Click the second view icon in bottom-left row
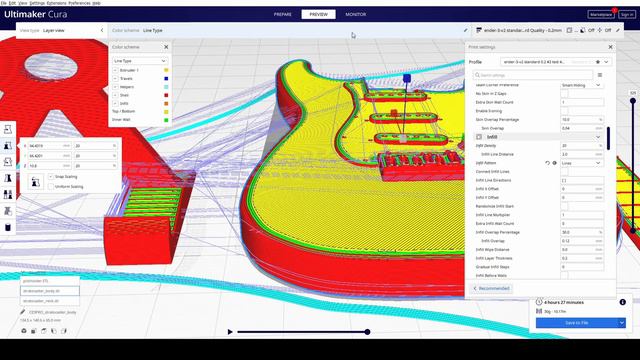 click(34, 331)
